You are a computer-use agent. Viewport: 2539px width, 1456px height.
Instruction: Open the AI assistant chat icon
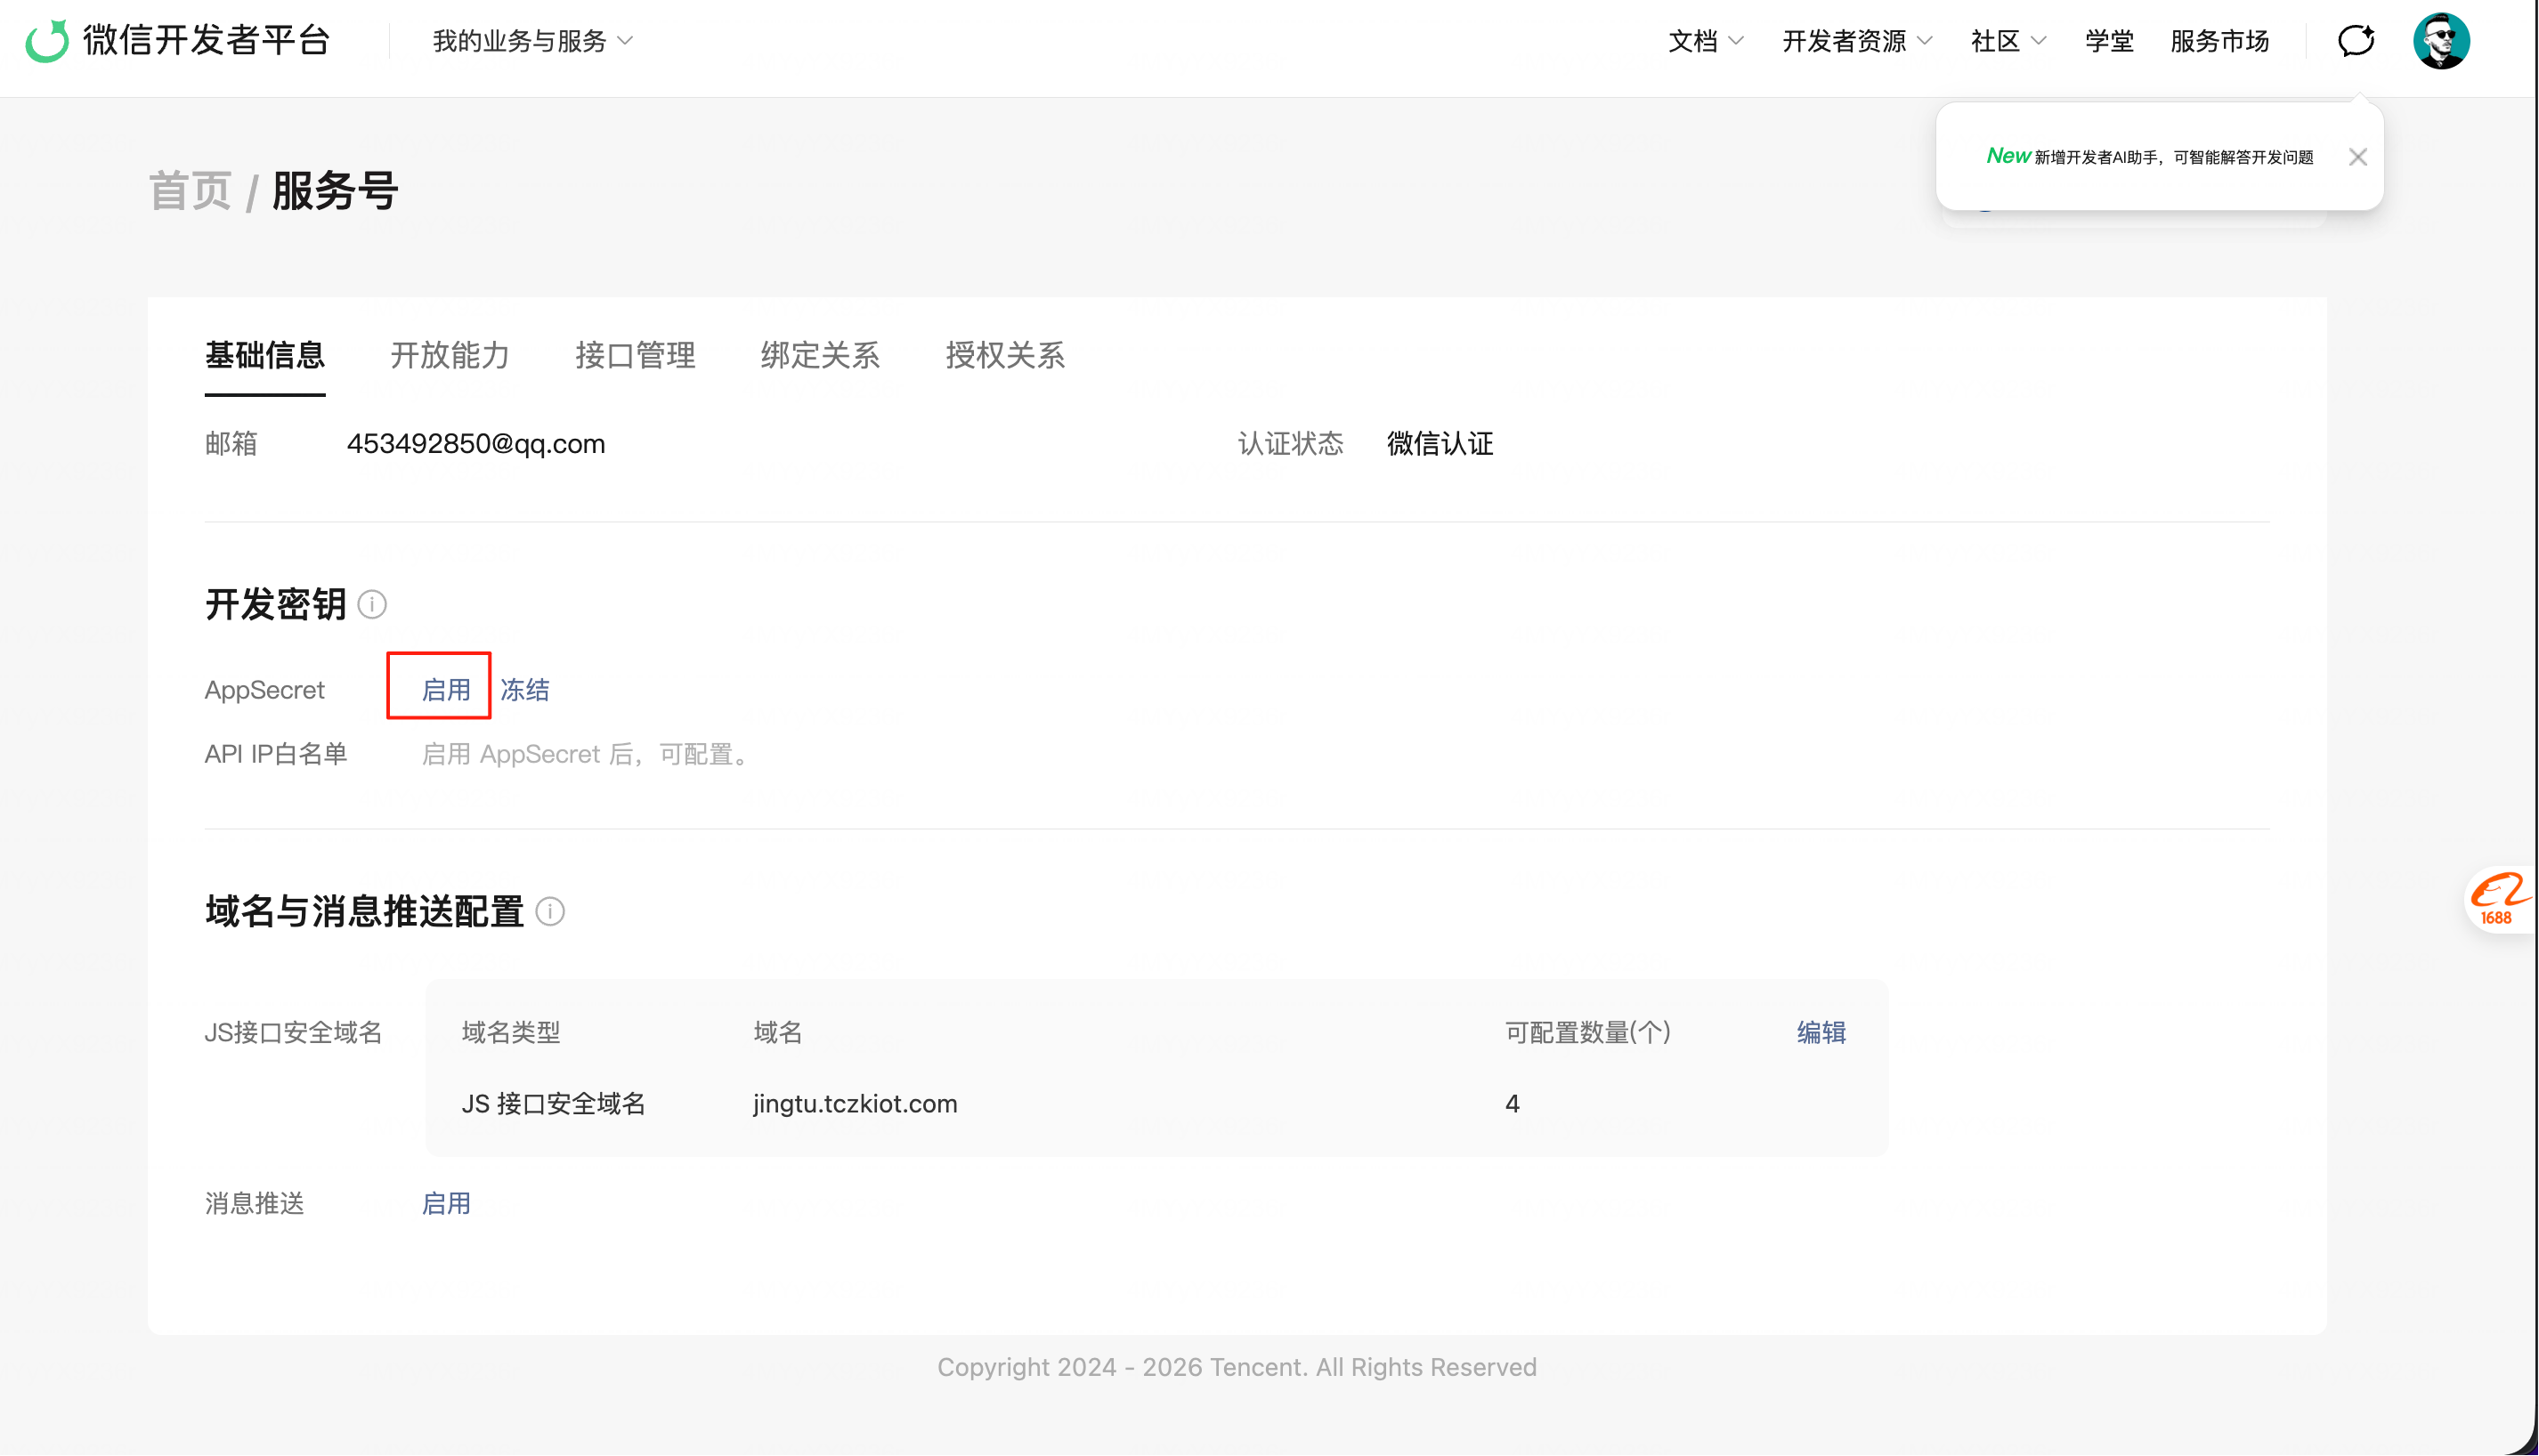pos(2356,41)
